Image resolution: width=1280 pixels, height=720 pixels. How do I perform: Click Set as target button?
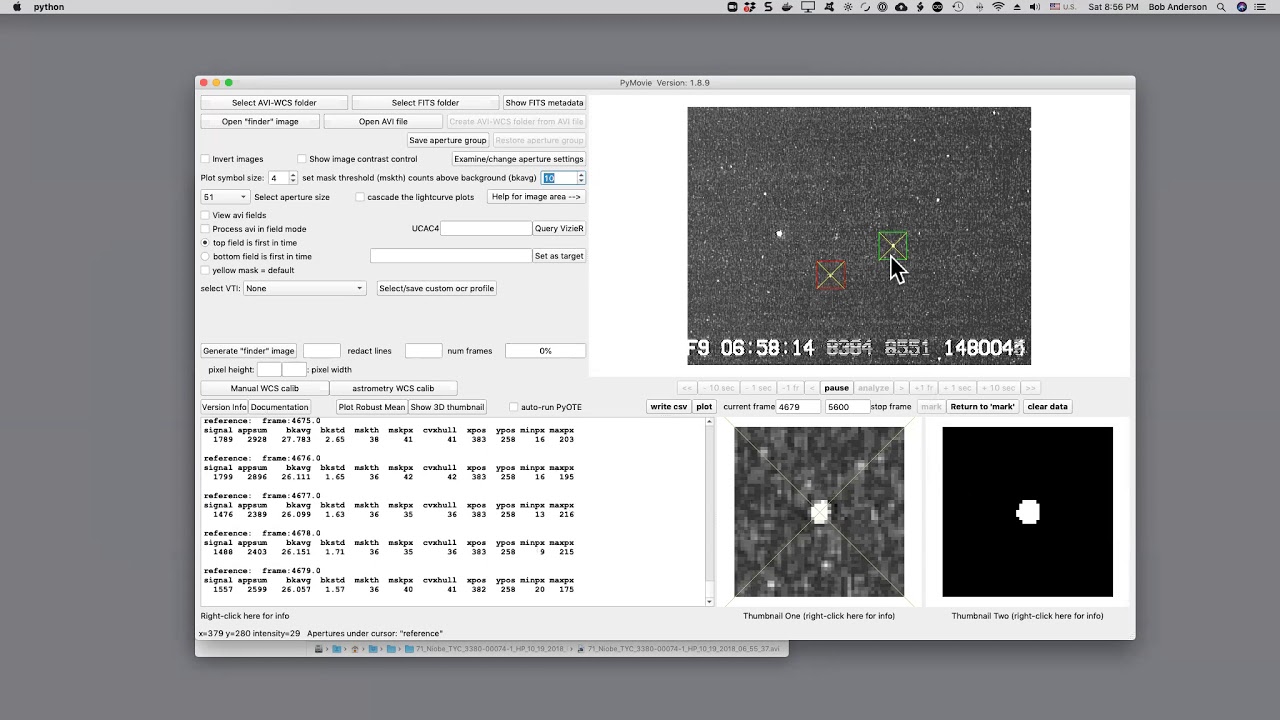pyautogui.click(x=559, y=256)
